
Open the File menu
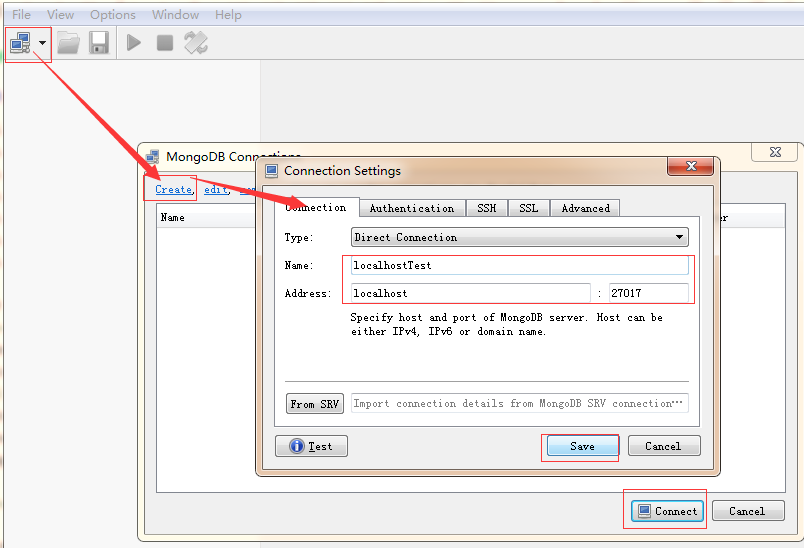[x=22, y=15]
